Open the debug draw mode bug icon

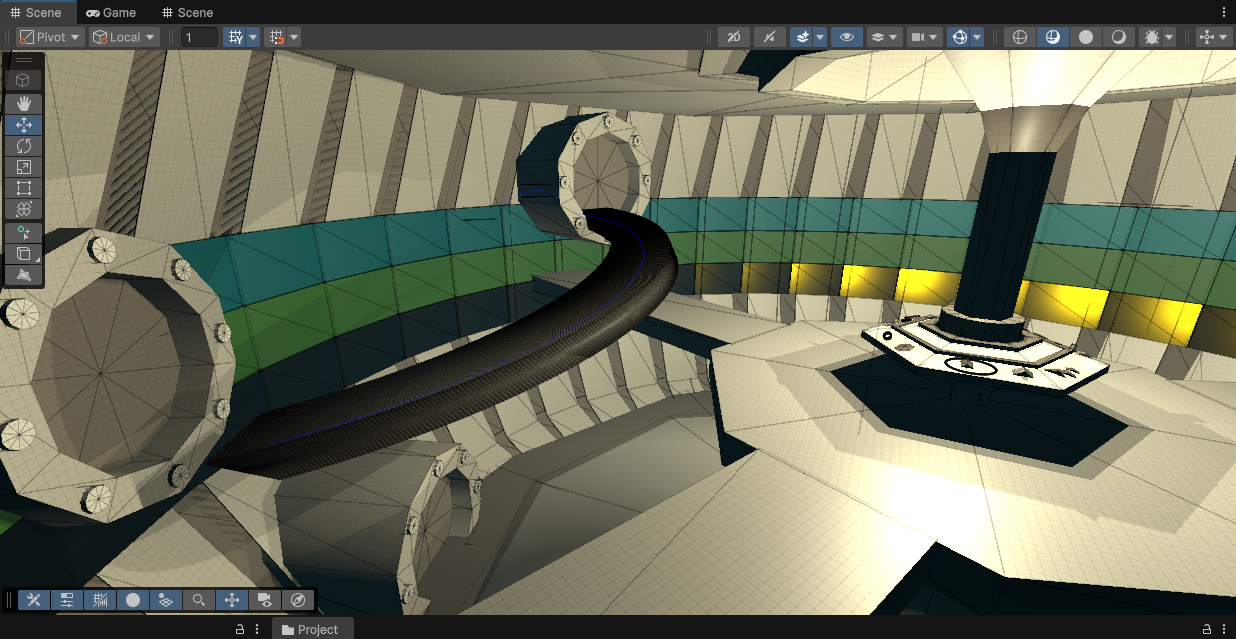(1152, 37)
